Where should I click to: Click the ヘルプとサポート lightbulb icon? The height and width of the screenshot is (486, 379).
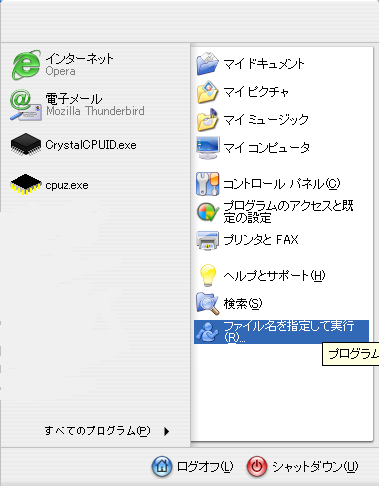point(207,275)
